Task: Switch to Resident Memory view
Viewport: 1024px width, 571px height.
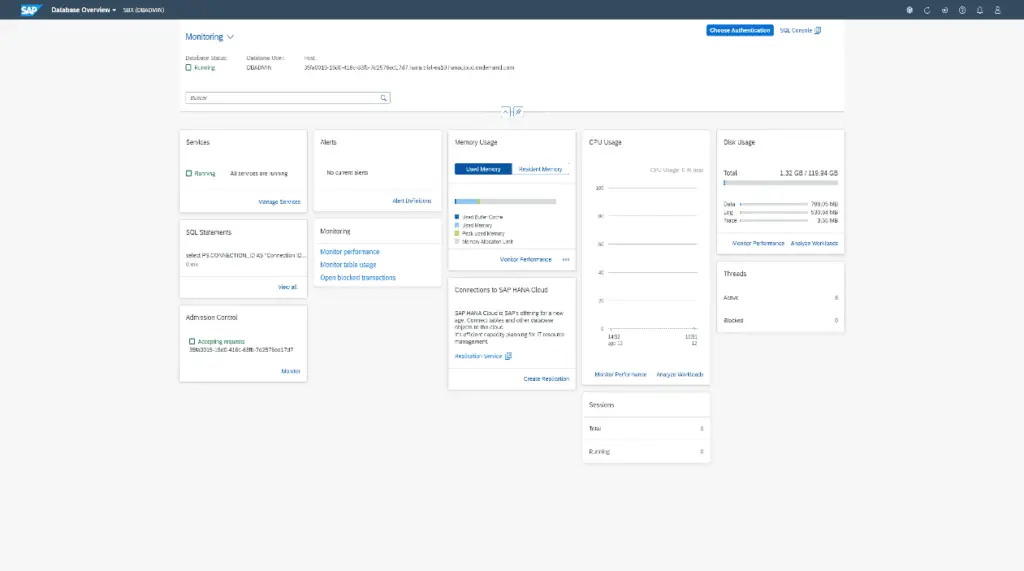Action: pos(540,169)
